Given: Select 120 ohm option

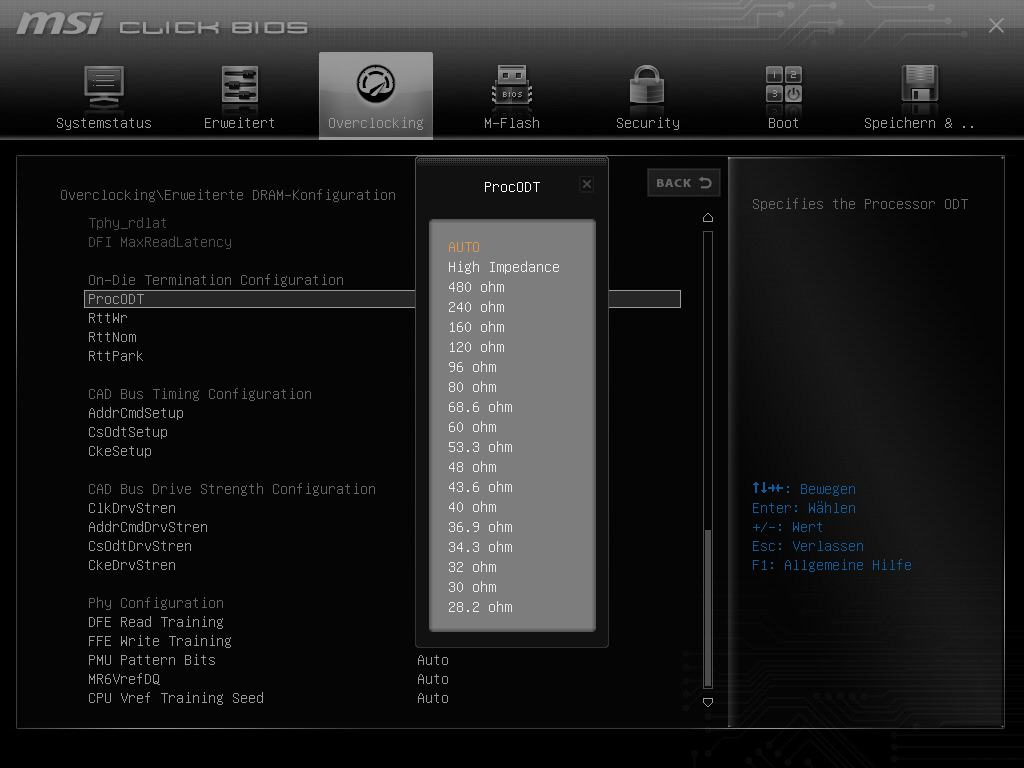Looking at the screenshot, I should (476, 347).
